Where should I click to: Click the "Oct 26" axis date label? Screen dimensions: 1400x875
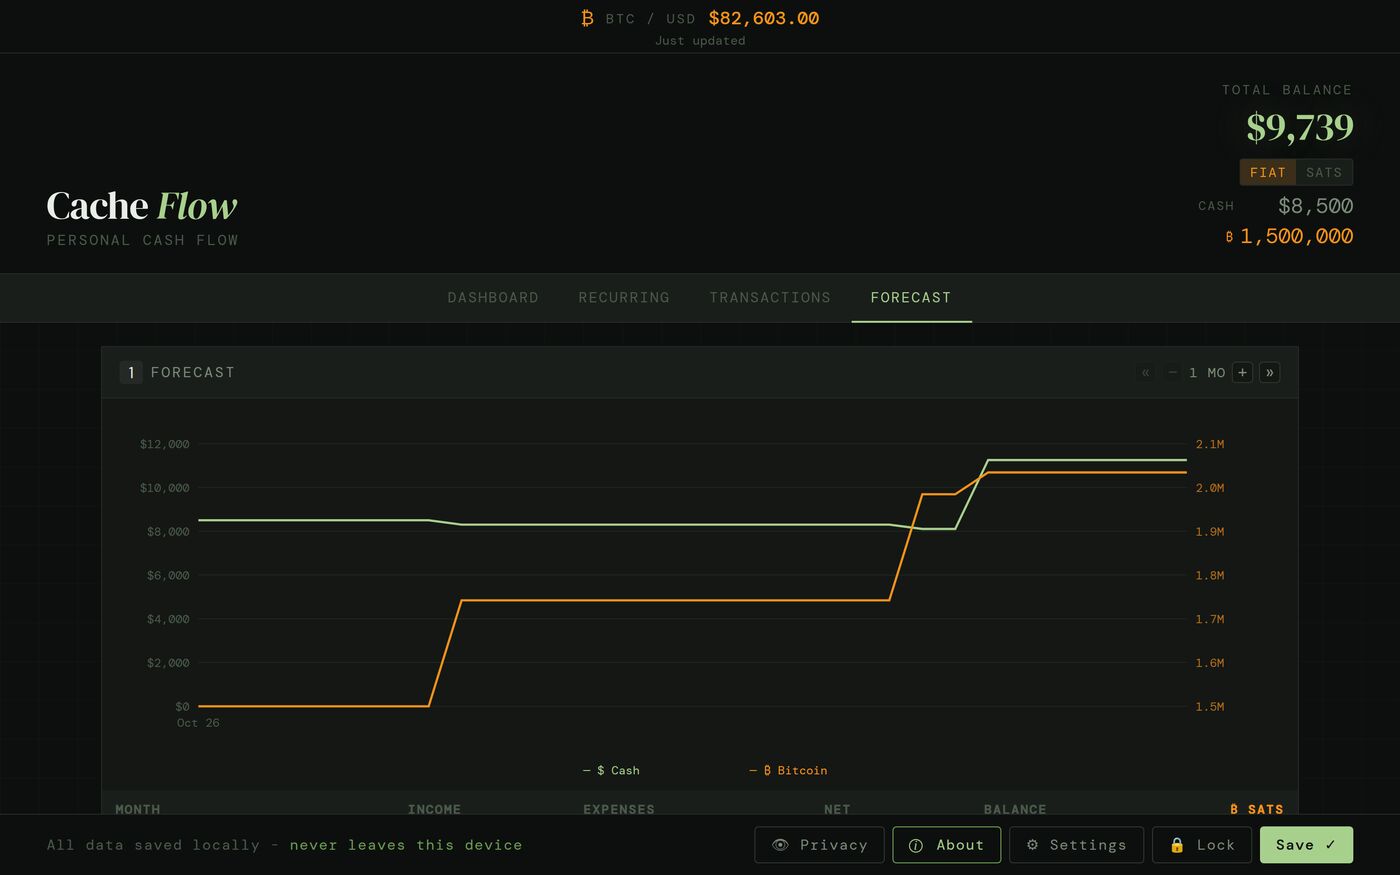[x=198, y=723]
